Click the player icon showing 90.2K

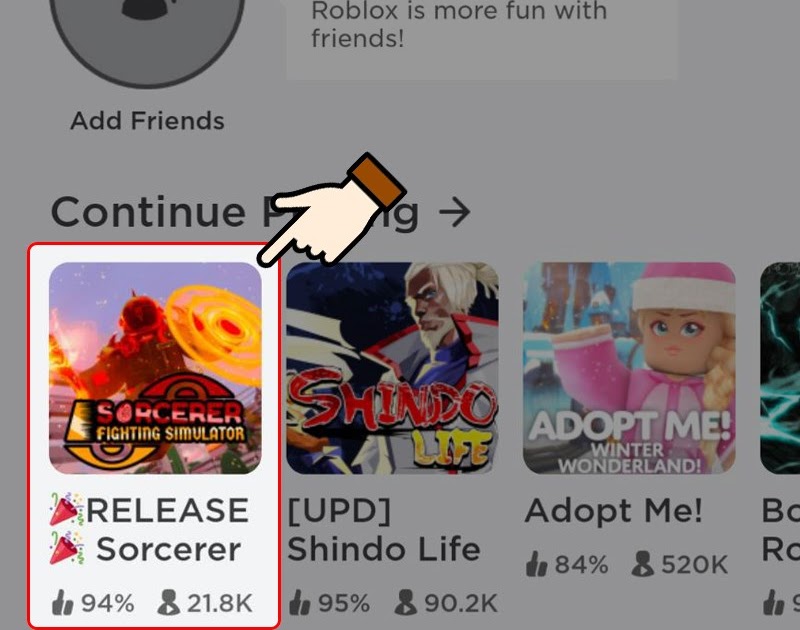(x=406, y=602)
